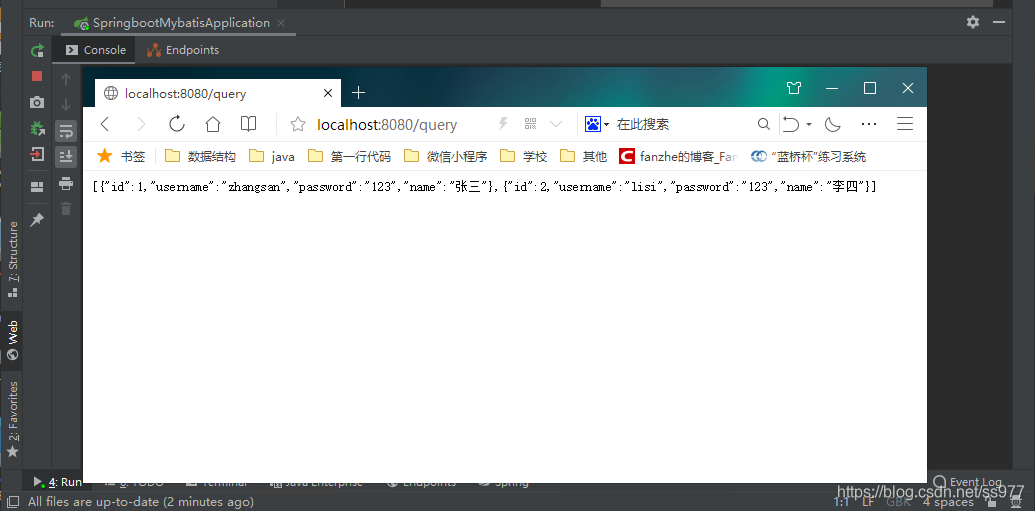
Task: Close the localhost:8080/query browser tab
Action: coord(327,93)
